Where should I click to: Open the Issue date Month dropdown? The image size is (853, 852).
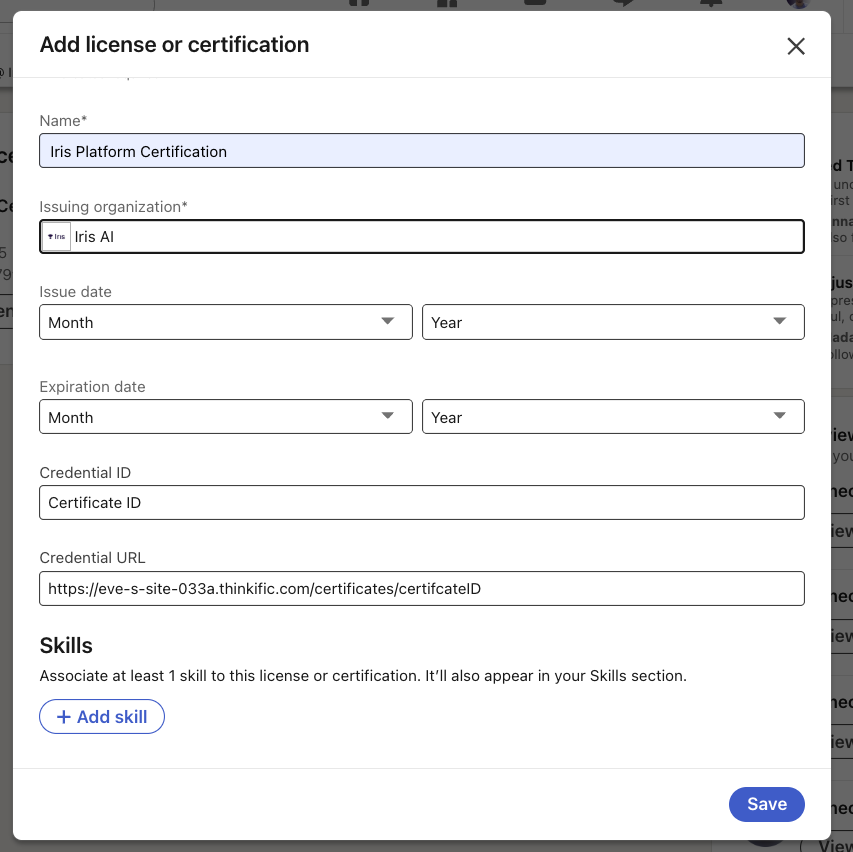coord(226,322)
